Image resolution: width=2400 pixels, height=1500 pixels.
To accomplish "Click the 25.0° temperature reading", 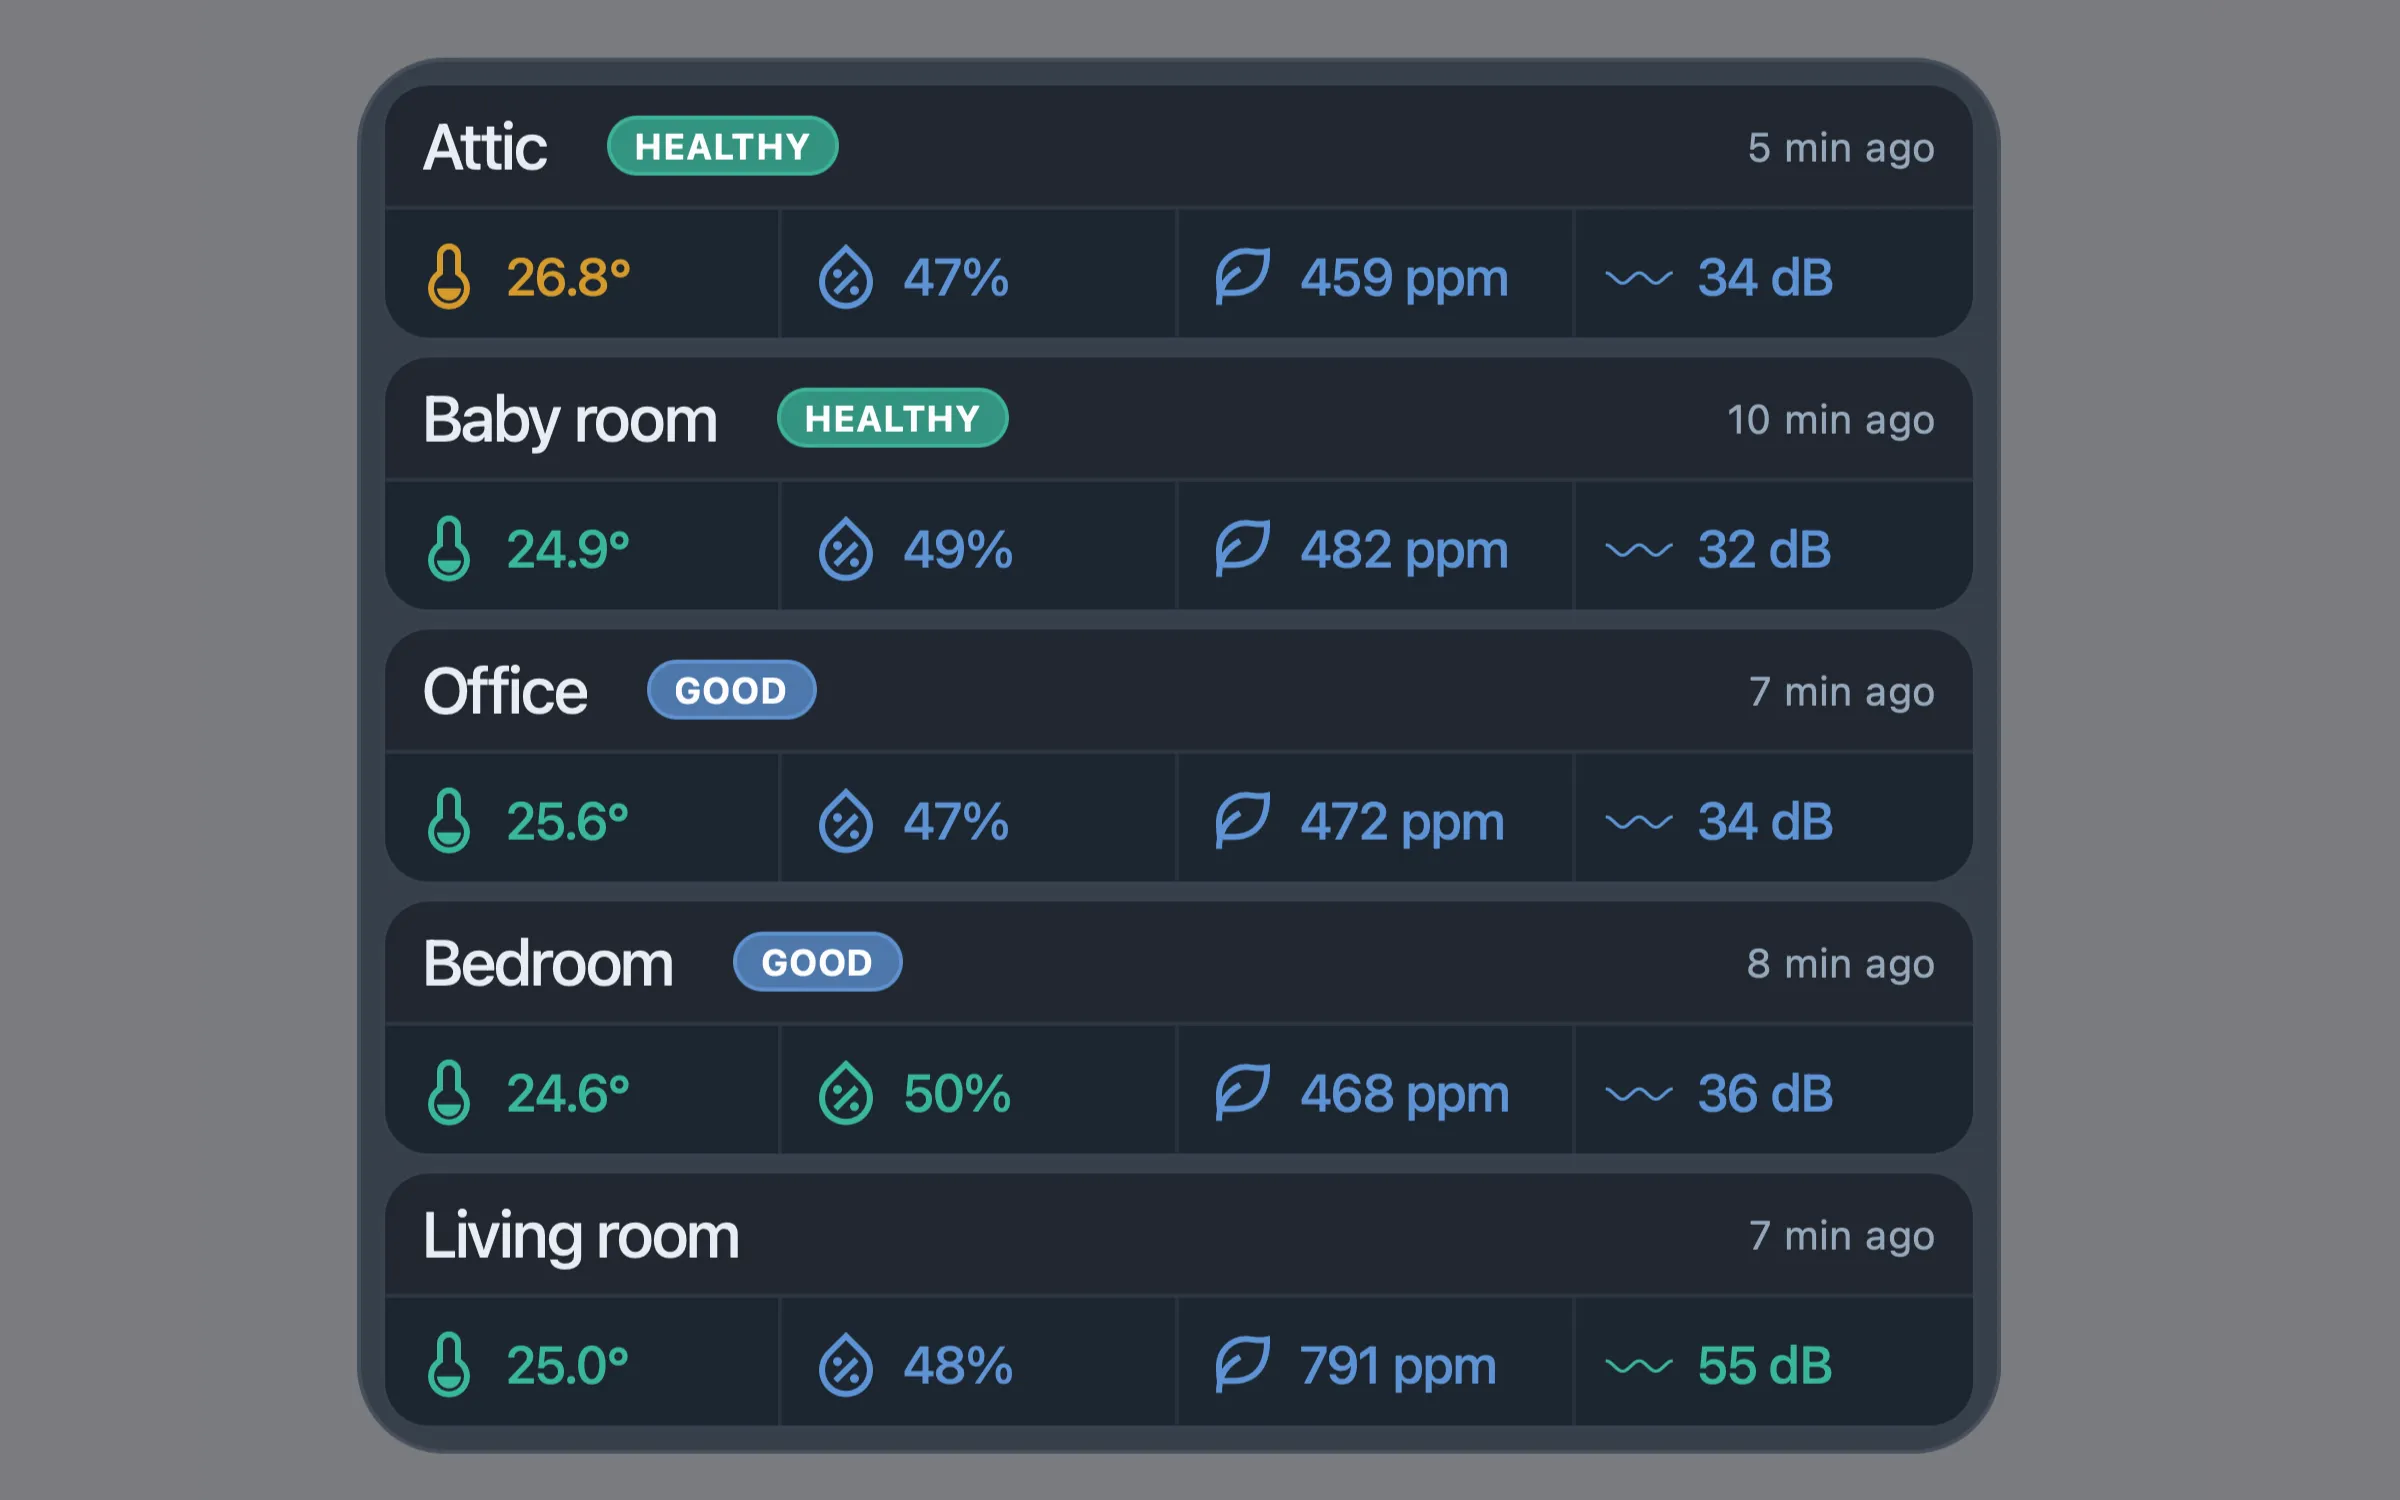I will 568,1366.
